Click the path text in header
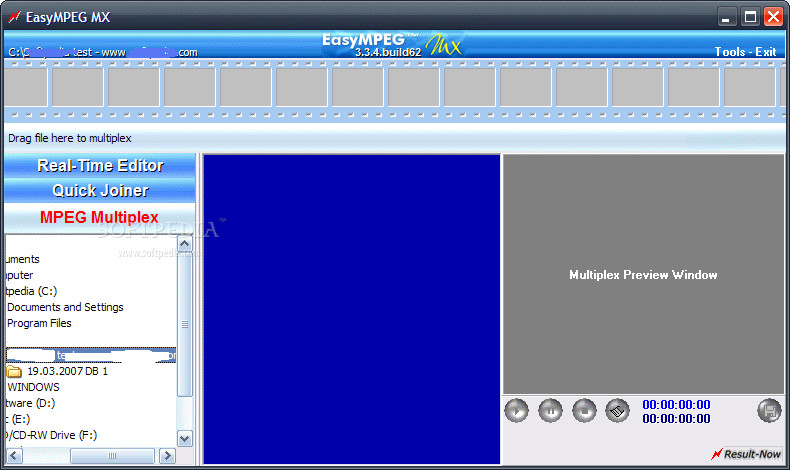Image resolution: width=790 pixels, height=470 pixels. [103, 52]
